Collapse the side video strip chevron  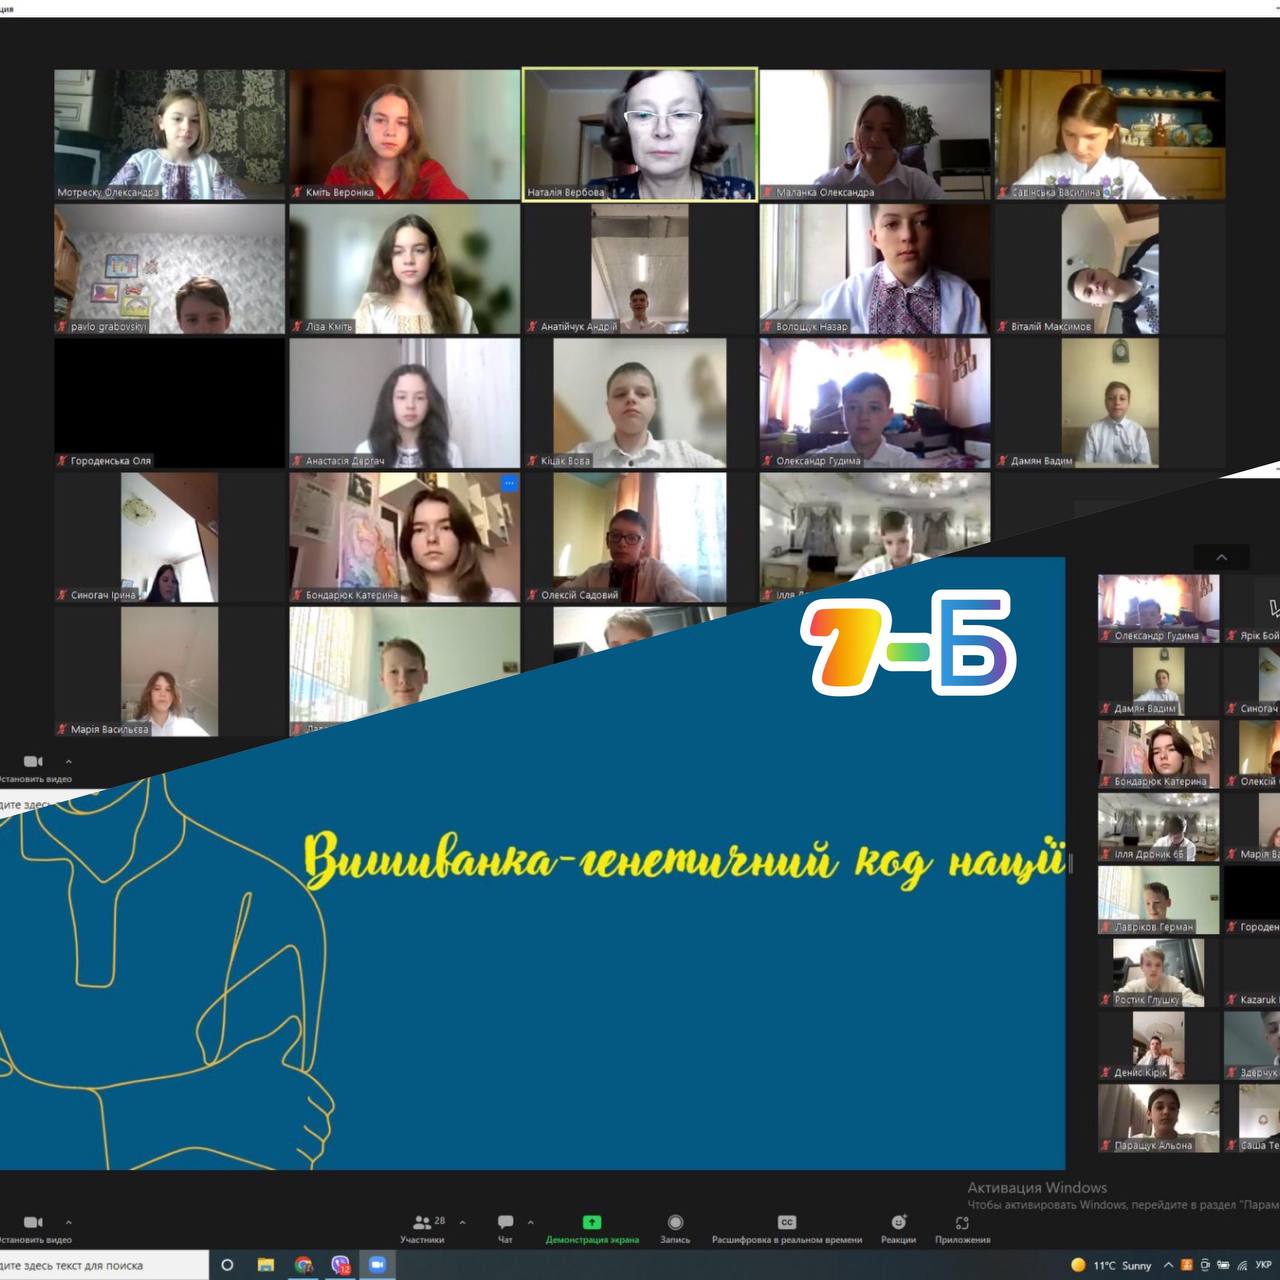coord(1221,557)
